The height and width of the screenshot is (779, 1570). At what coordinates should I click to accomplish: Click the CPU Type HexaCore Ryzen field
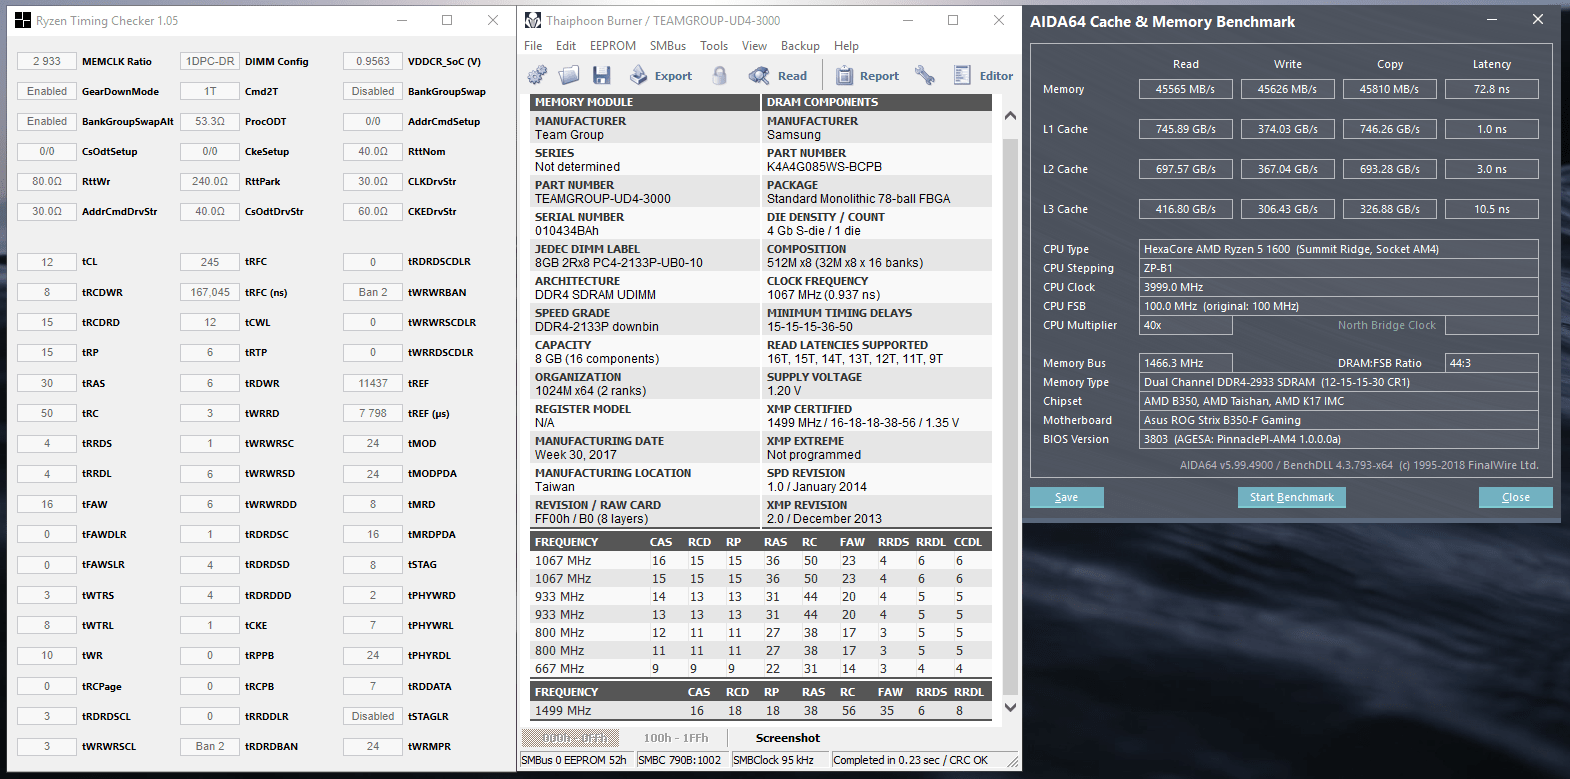[x=1339, y=249]
